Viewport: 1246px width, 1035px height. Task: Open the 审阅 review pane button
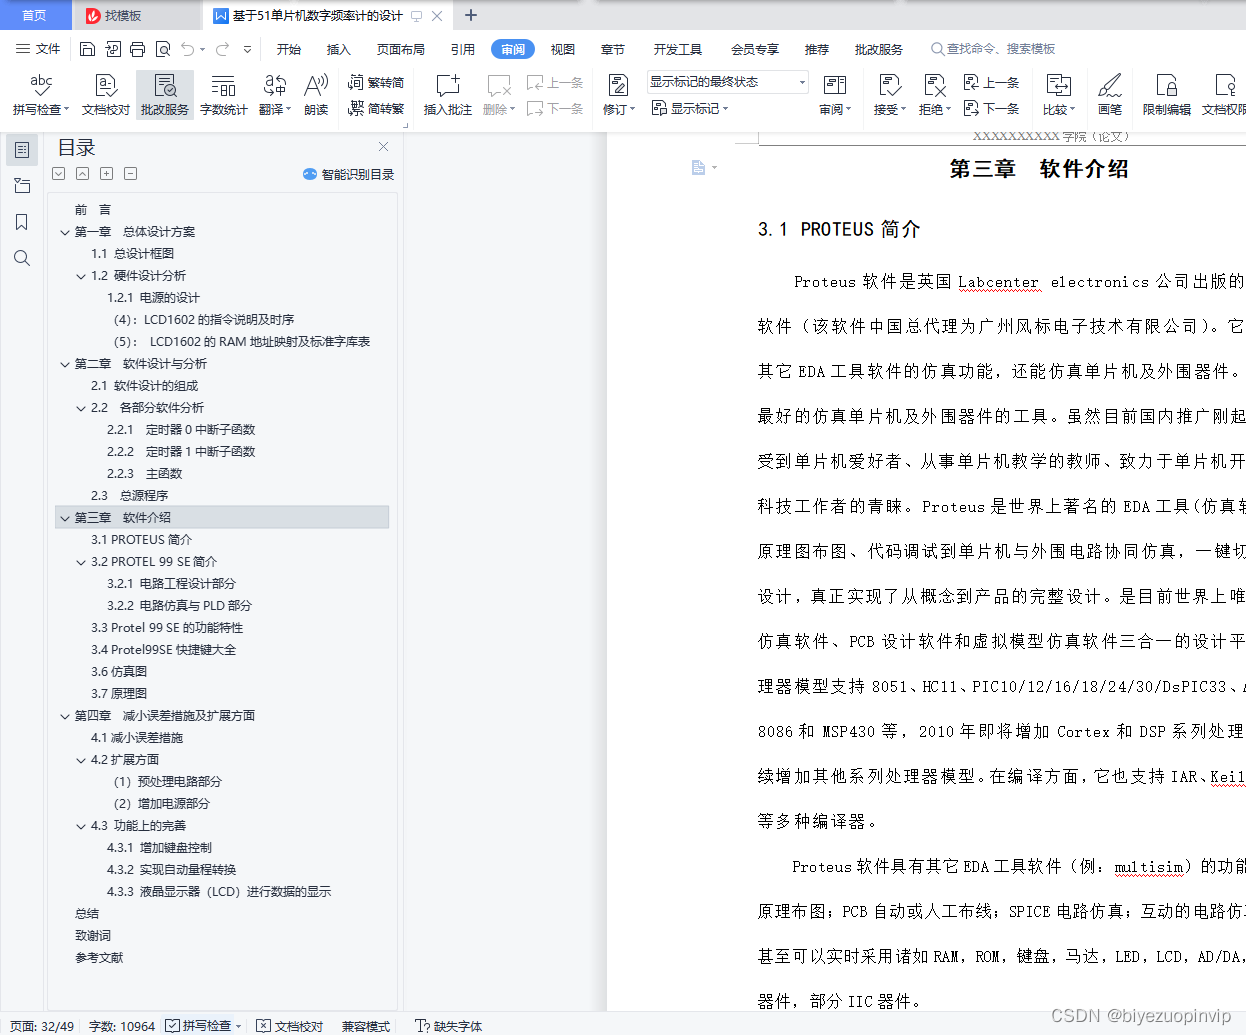835,95
